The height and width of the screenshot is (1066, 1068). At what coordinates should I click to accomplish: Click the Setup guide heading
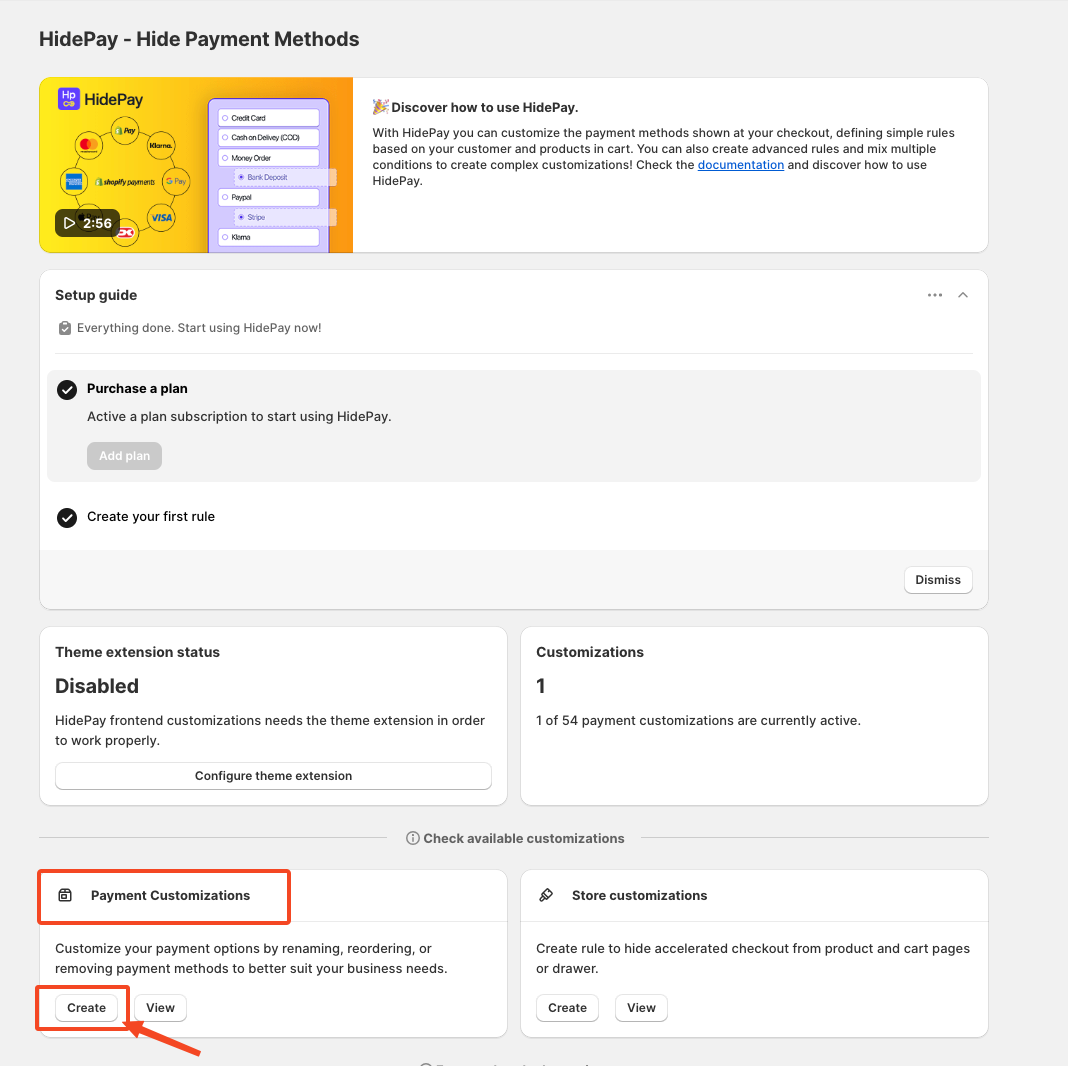coord(96,295)
